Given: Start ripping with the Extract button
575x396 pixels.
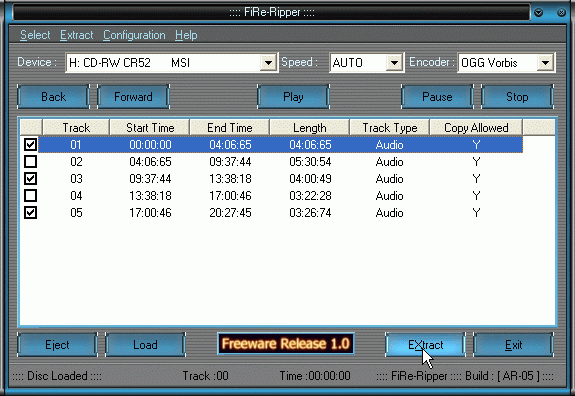Looking at the screenshot, I should tap(425, 345).
